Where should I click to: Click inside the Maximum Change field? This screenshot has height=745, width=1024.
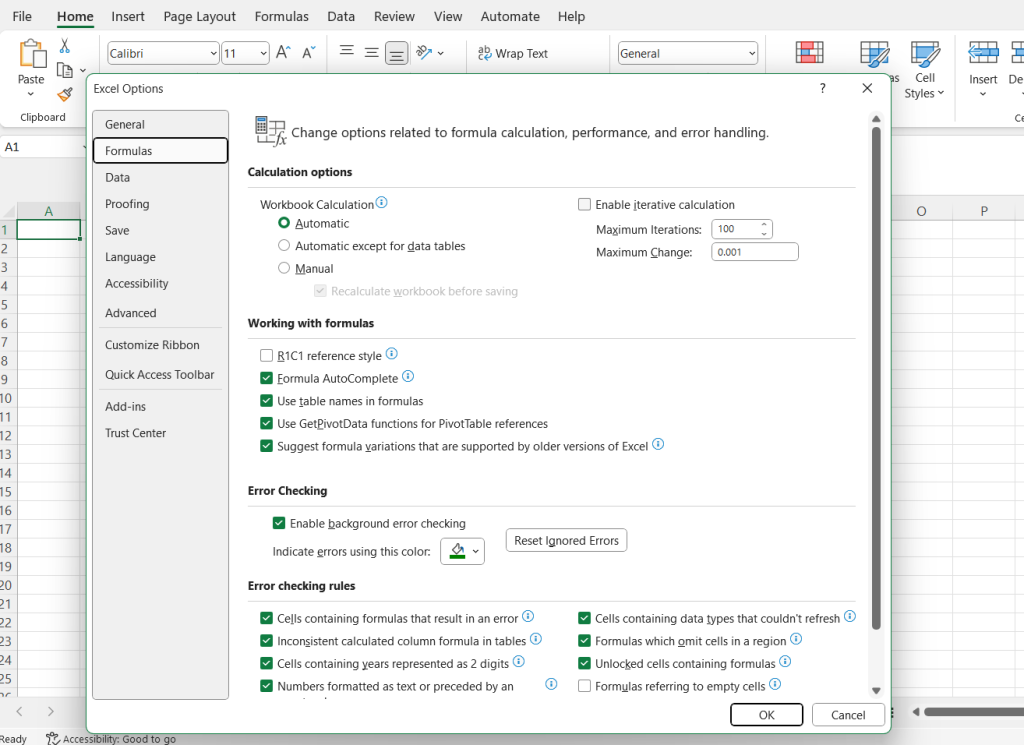coord(754,252)
